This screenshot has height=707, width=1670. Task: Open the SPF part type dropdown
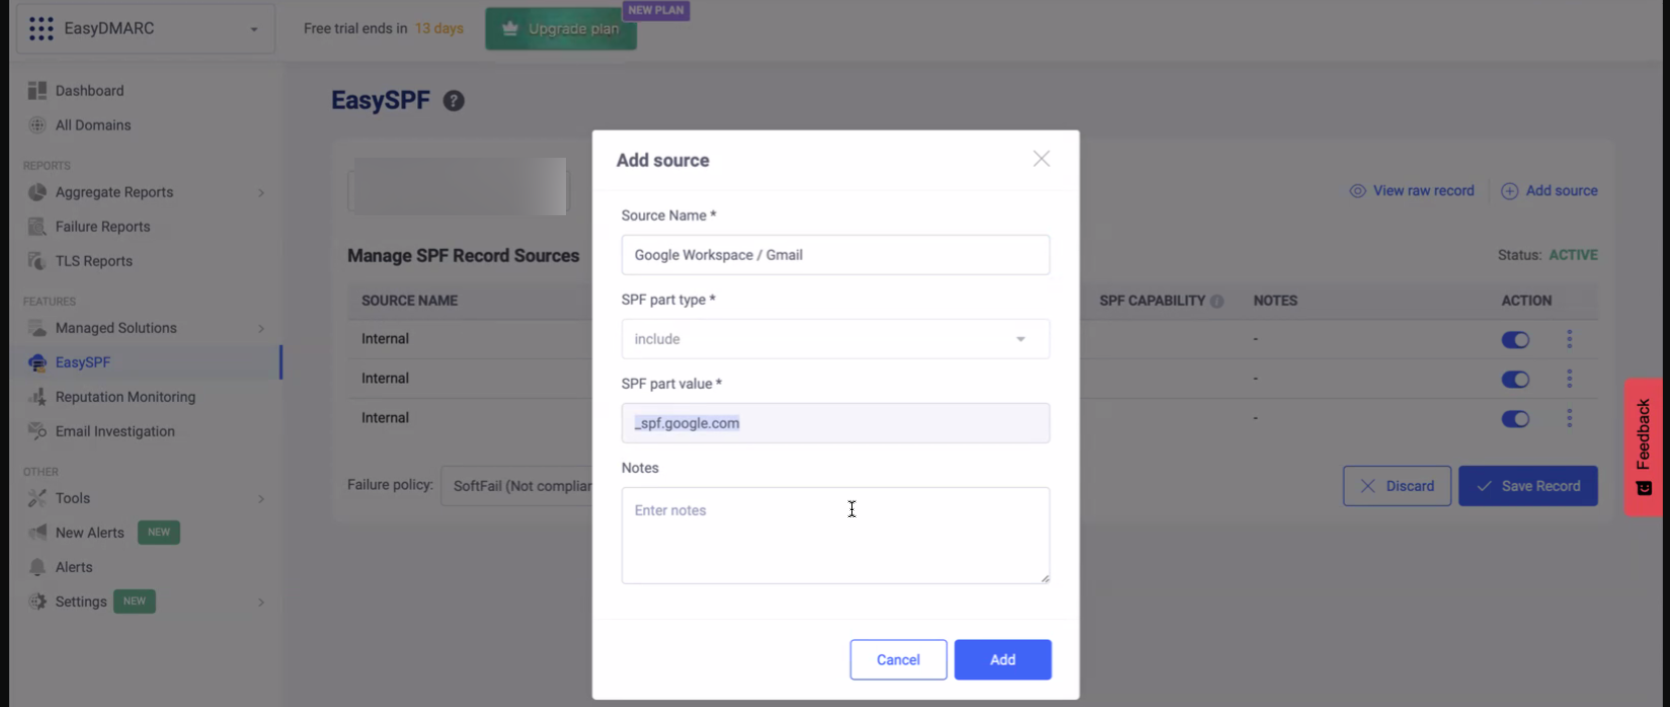point(835,339)
